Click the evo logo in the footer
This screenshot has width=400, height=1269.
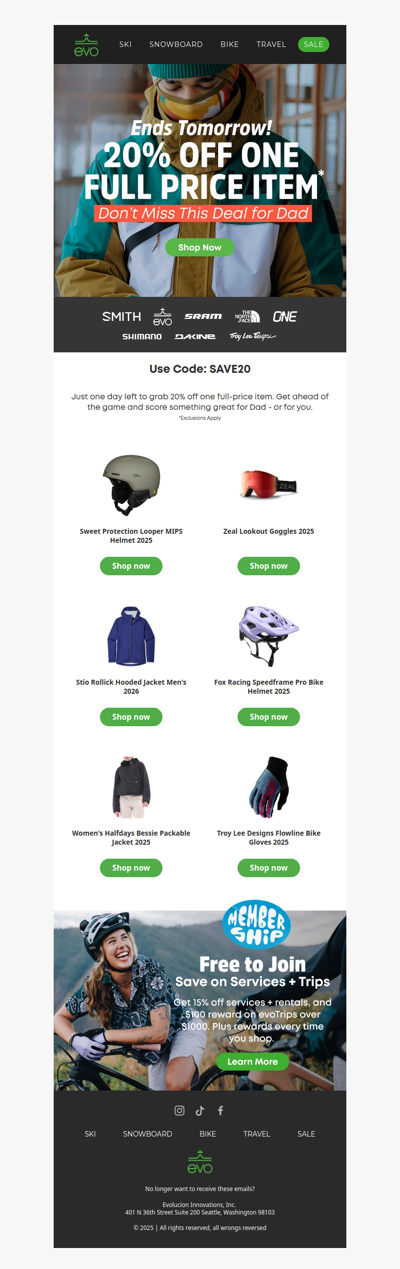pyautogui.click(x=200, y=1162)
